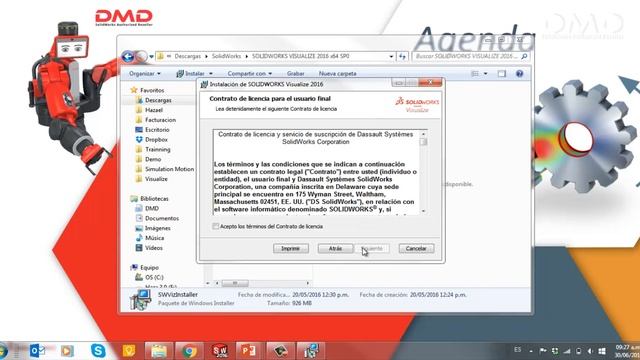This screenshot has height=360, width=640.
Task: Click Grabar in Explorer toolbar
Action: [x=296, y=73]
